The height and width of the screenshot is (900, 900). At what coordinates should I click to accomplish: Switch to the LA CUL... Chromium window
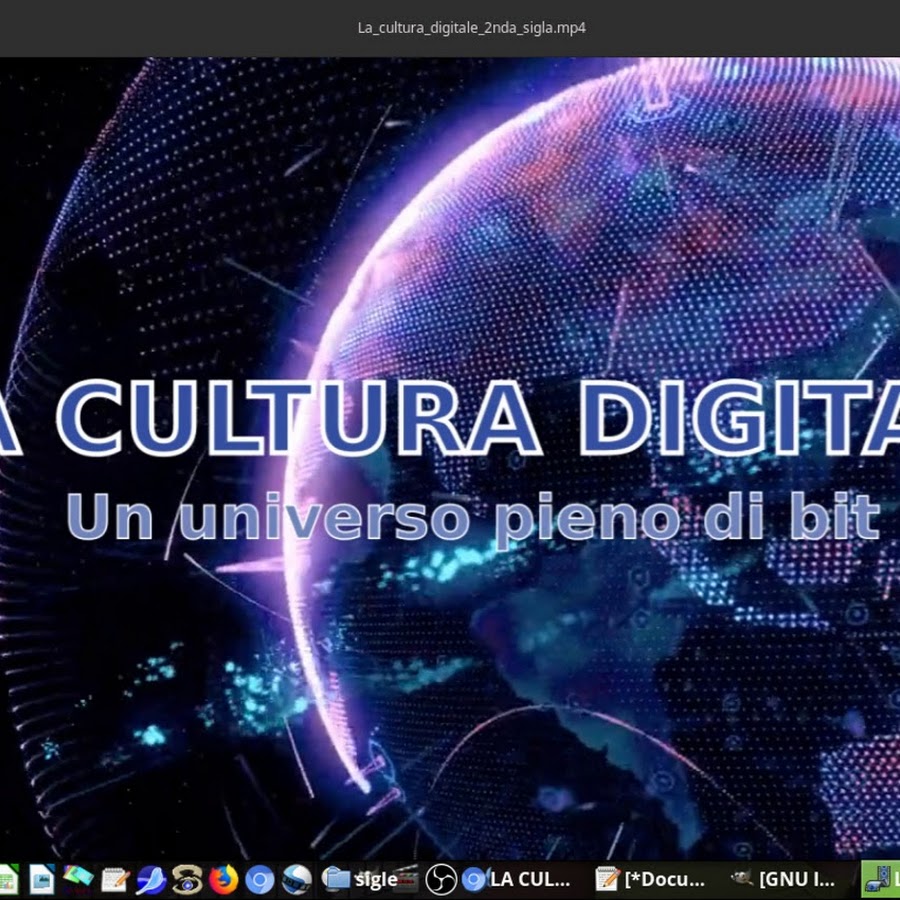pos(518,880)
